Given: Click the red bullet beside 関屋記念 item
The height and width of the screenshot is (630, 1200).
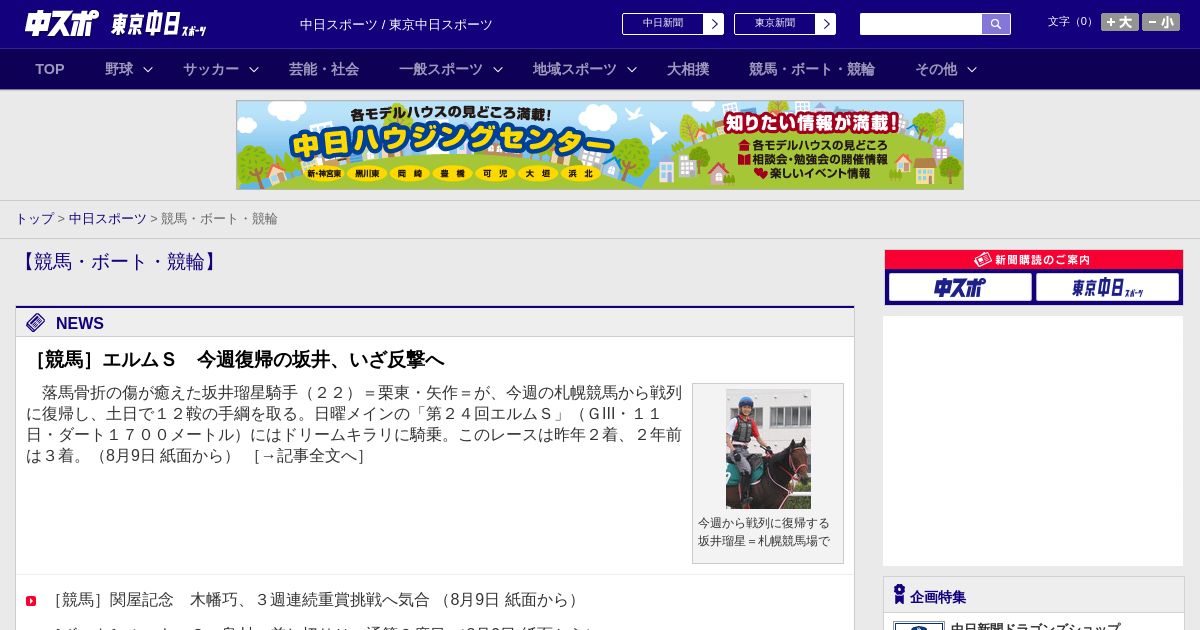Looking at the screenshot, I should [x=31, y=601].
